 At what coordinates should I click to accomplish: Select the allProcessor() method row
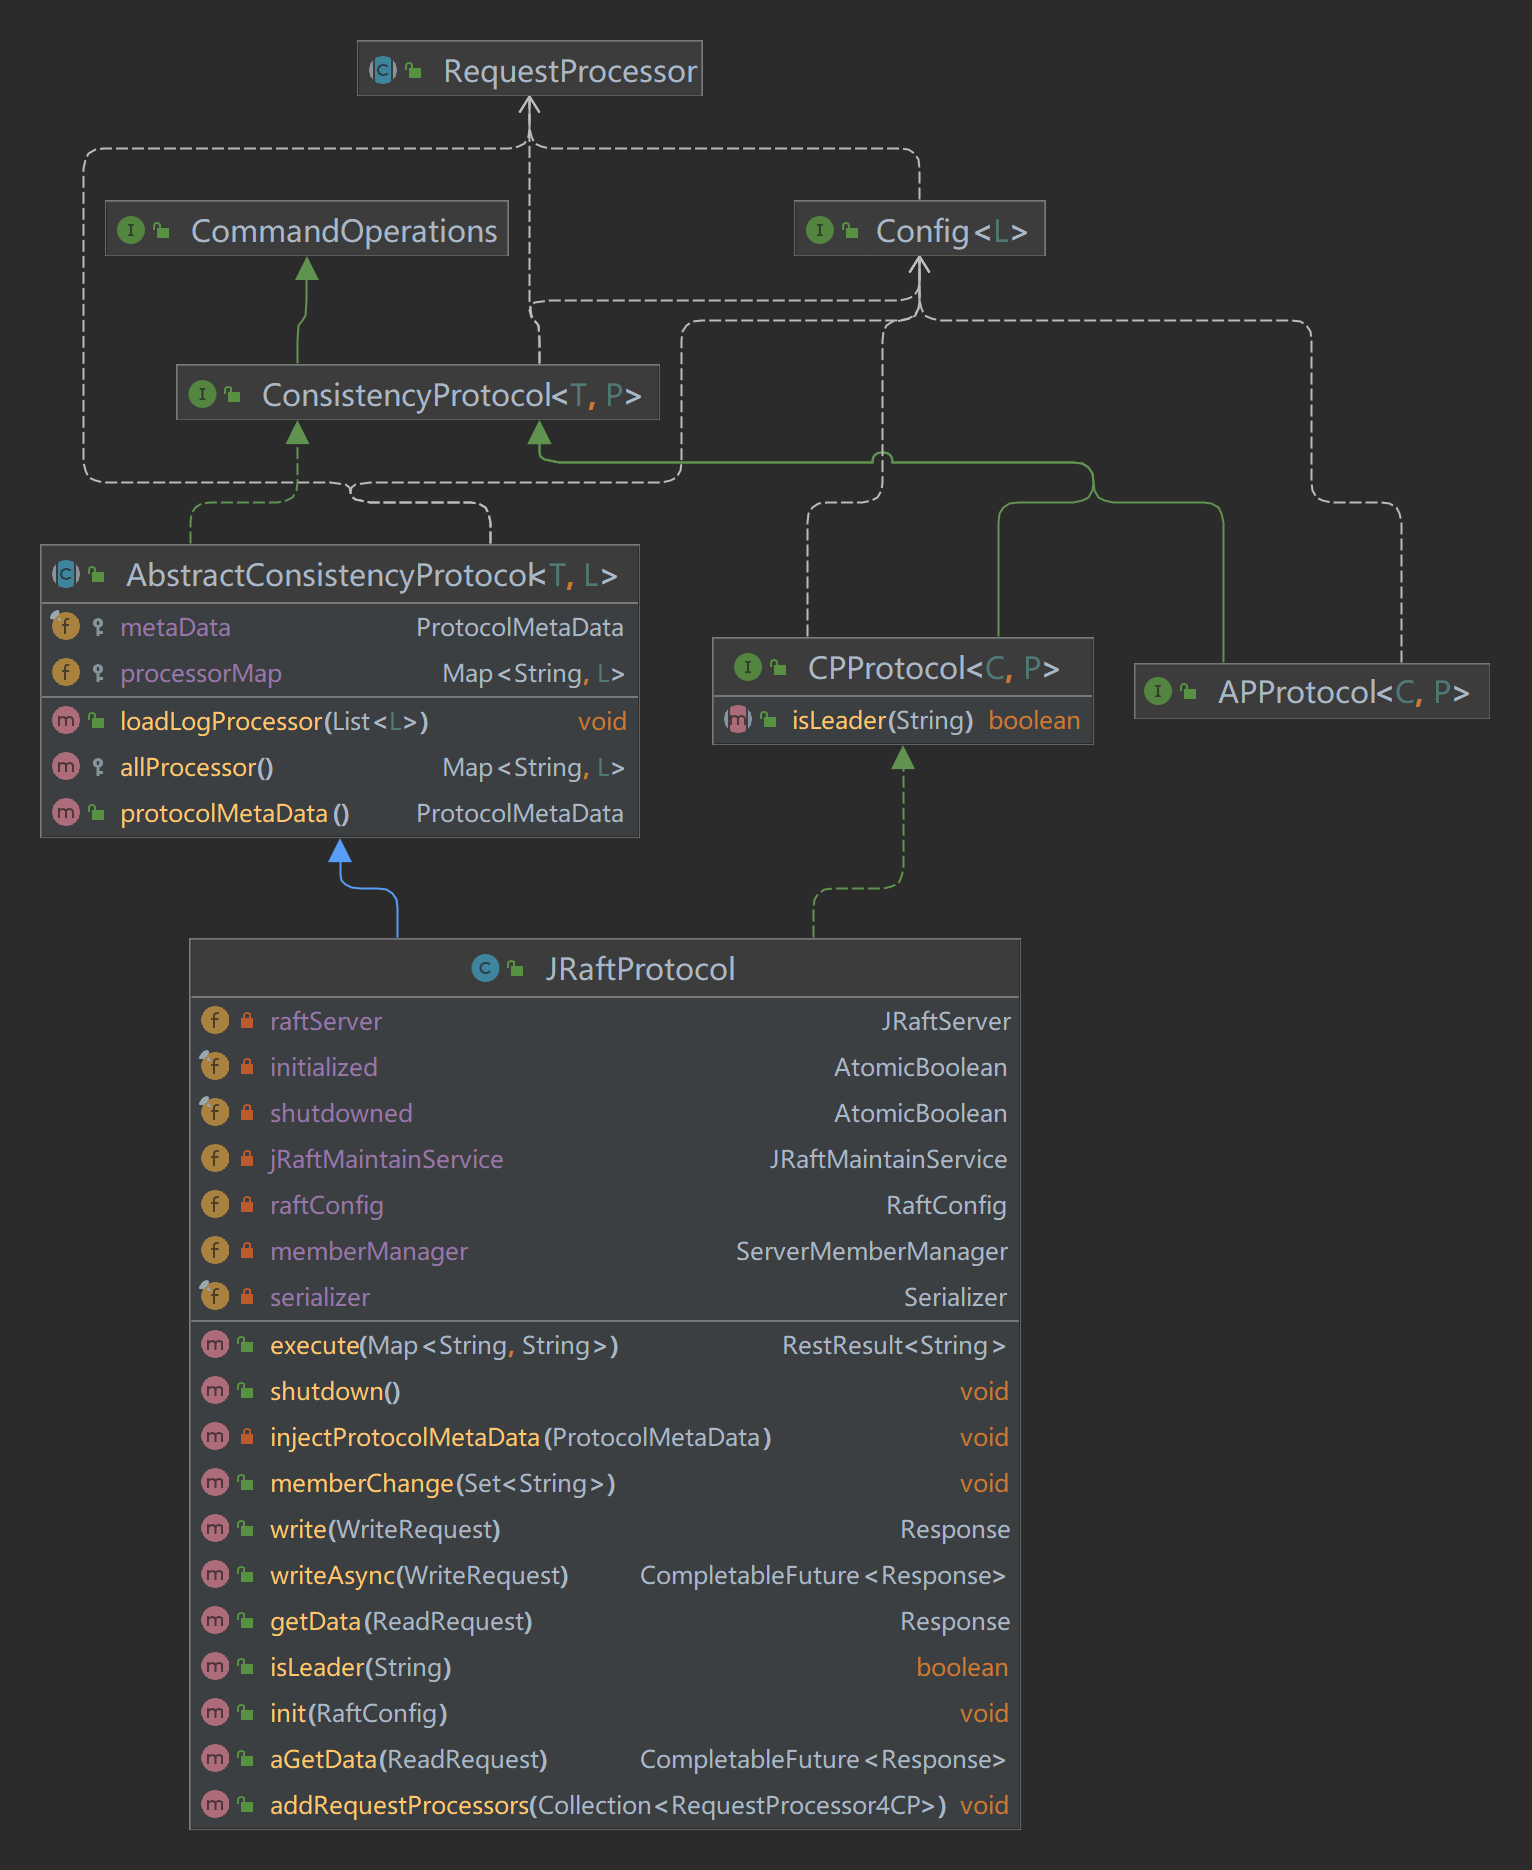pos(340,767)
